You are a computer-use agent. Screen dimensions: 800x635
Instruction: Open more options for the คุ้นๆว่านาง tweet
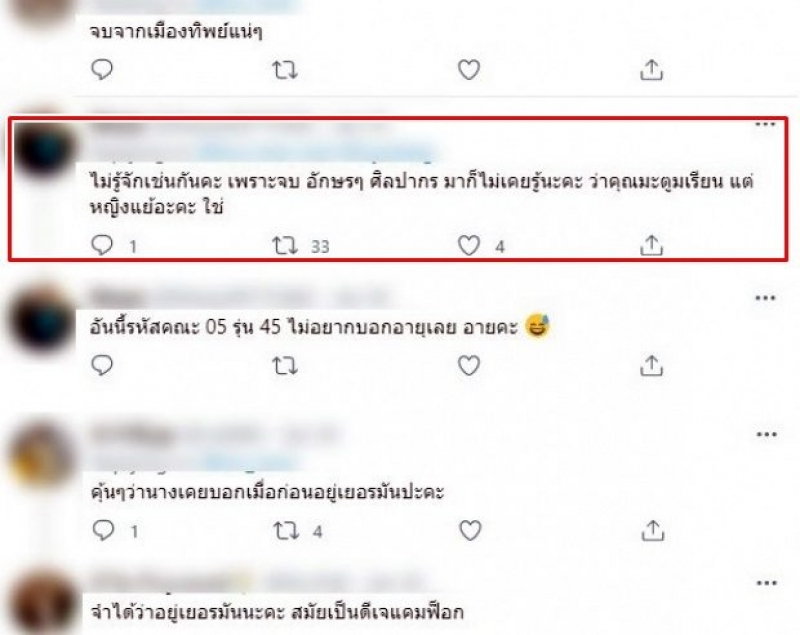(x=766, y=435)
